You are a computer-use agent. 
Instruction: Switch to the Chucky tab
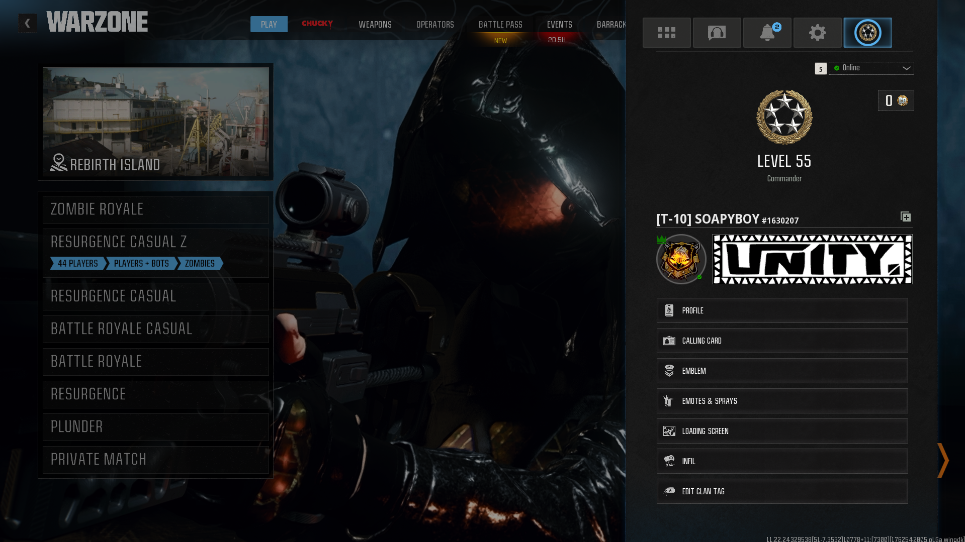(x=317, y=23)
